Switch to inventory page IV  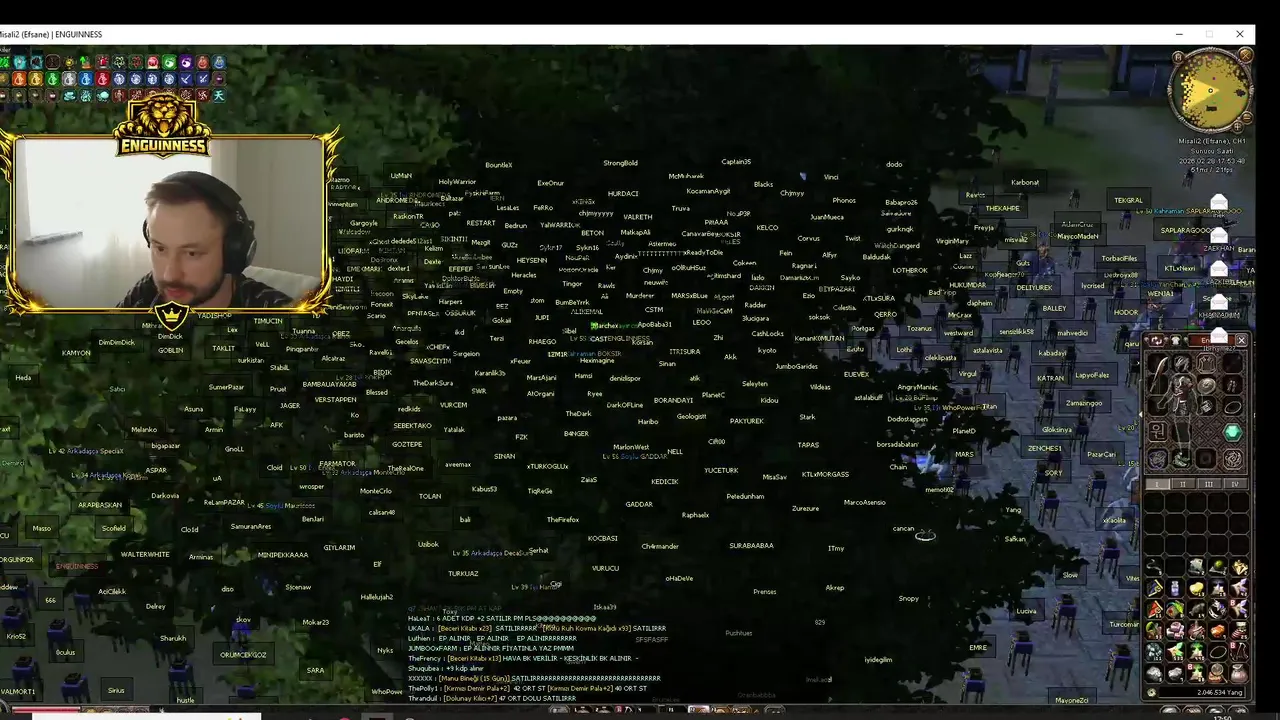pyautogui.click(x=1235, y=483)
